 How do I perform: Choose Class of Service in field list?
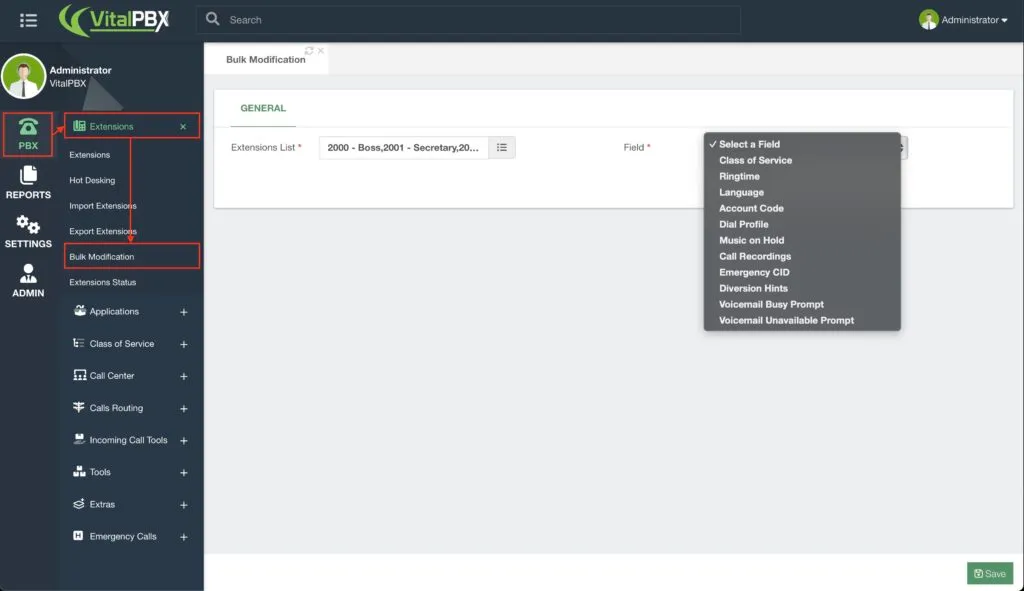pos(755,160)
